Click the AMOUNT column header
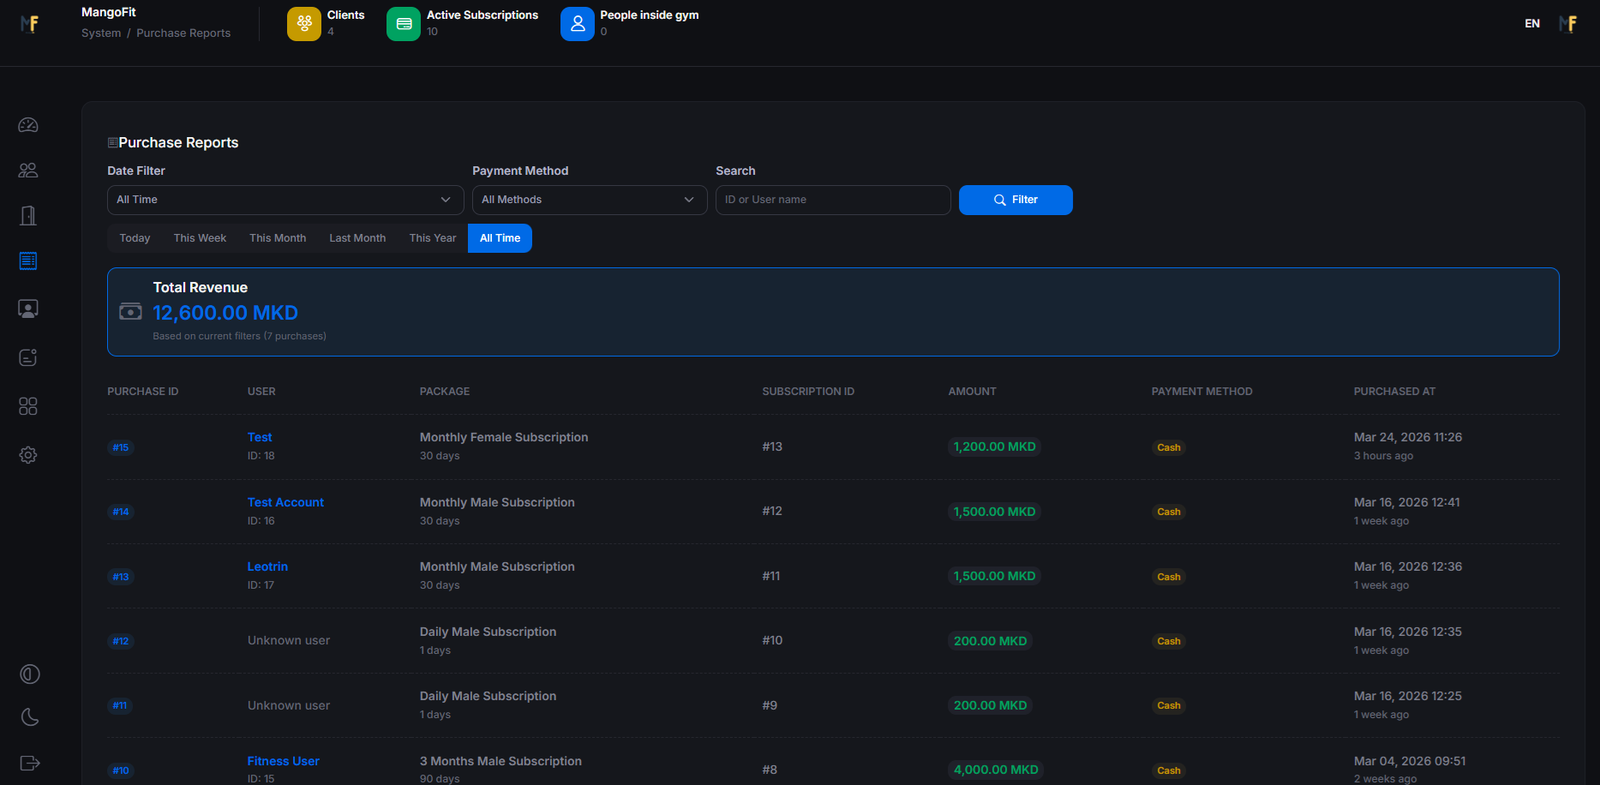Screen dimensions: 1600x785 pos(972,392)
